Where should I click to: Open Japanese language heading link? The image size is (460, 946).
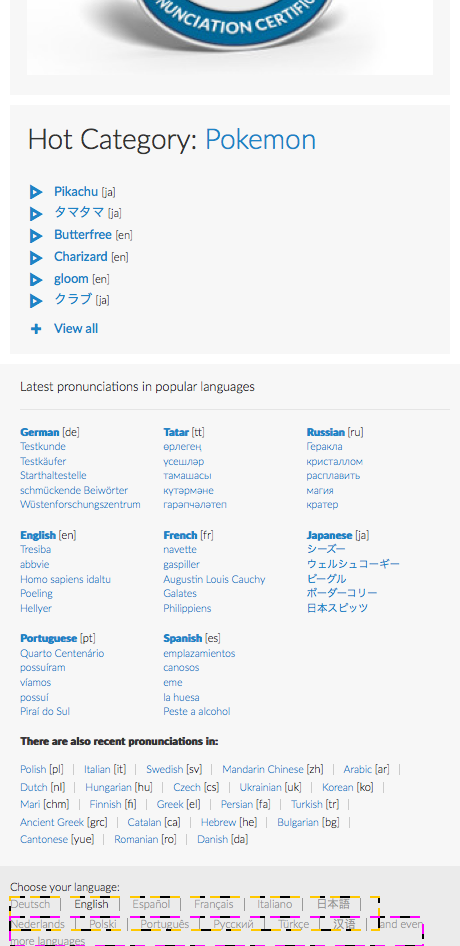pyautogui.click(x=330, y=535)
